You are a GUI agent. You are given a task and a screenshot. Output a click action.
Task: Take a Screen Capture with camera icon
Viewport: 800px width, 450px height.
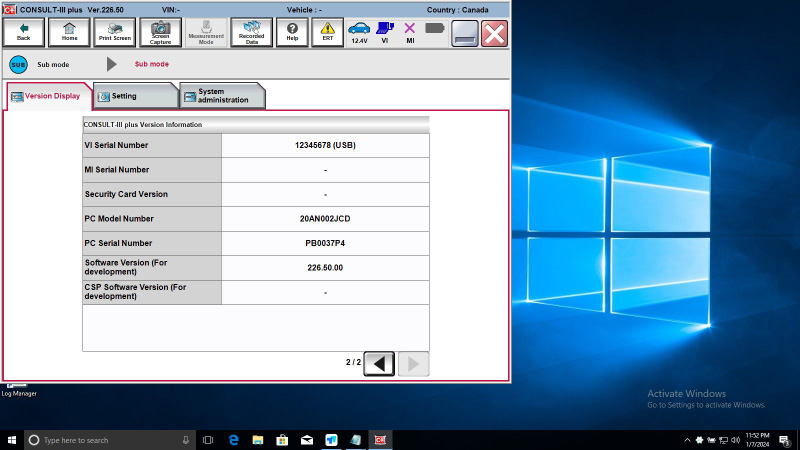(160, 33)
